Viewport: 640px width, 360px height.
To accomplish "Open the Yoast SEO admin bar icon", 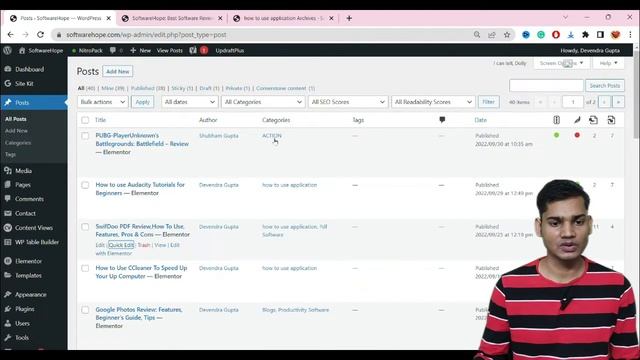I will coord(193,50).
